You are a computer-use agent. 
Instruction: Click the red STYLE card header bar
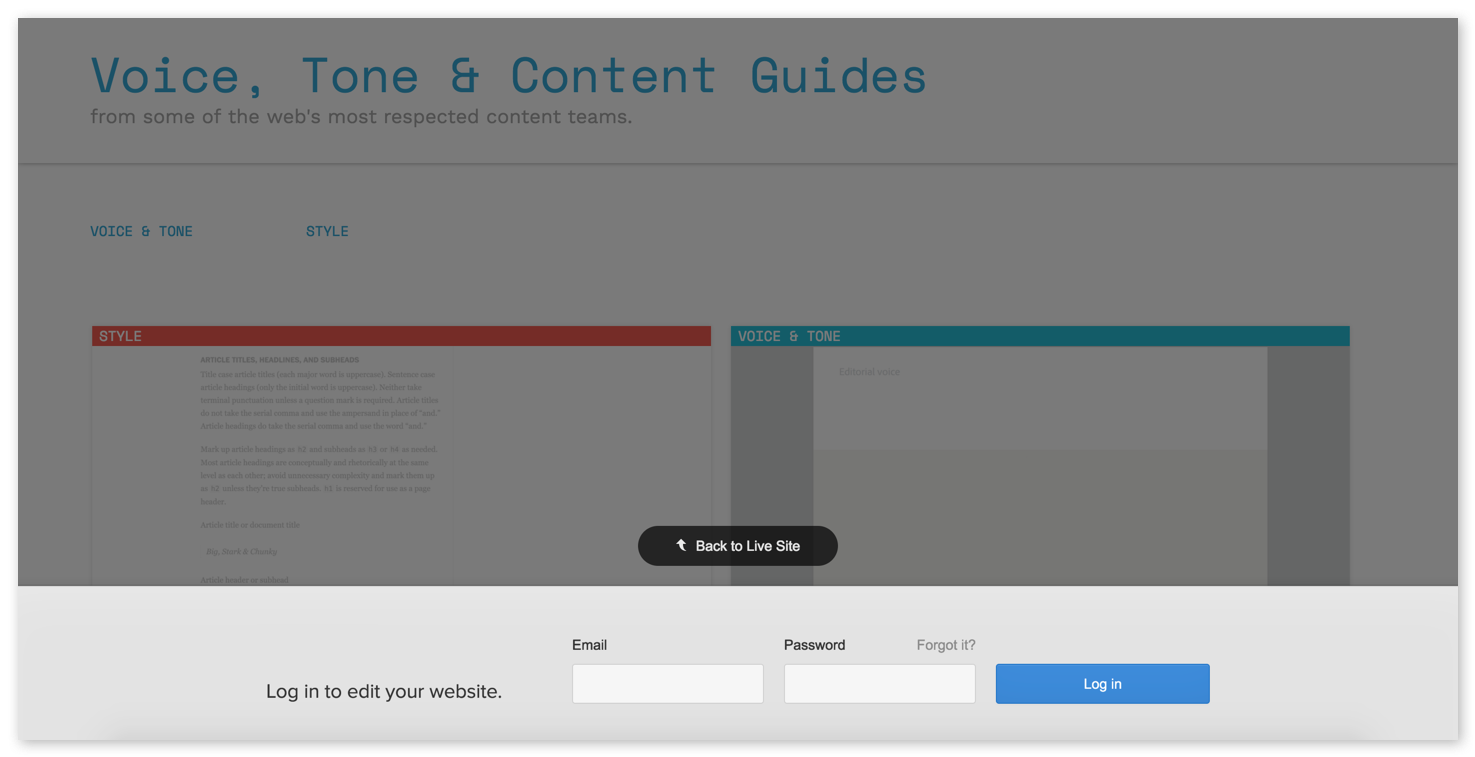[400, 336]
